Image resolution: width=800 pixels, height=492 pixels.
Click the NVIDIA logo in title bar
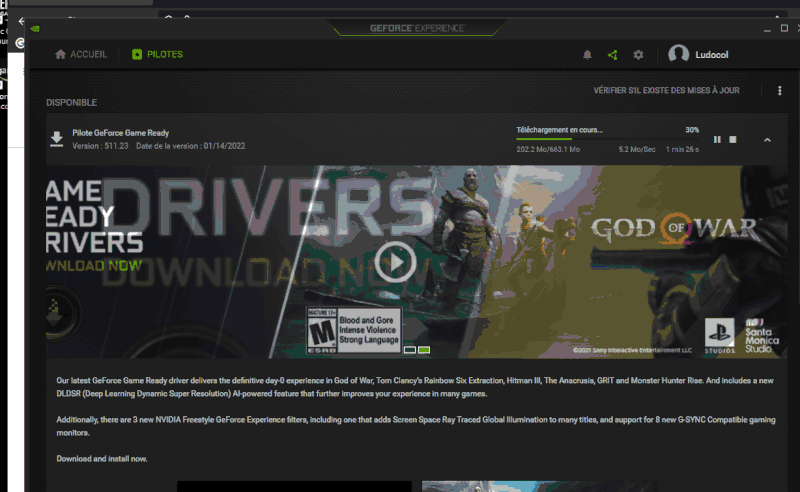(x=35, y=29)
